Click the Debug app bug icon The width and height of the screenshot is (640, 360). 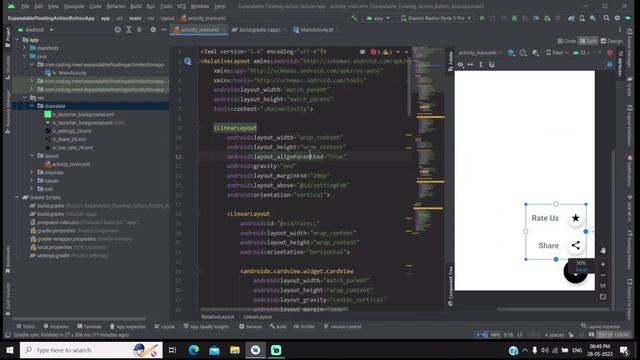[514, 18]
